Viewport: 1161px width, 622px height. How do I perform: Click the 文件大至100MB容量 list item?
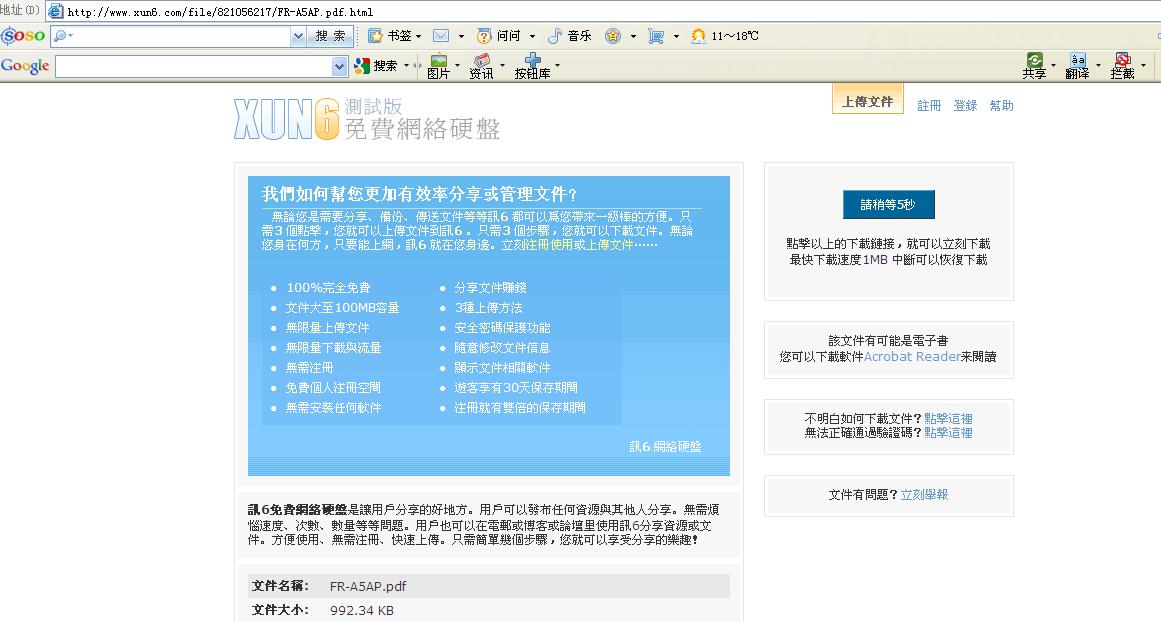click(x=343, y=308)
